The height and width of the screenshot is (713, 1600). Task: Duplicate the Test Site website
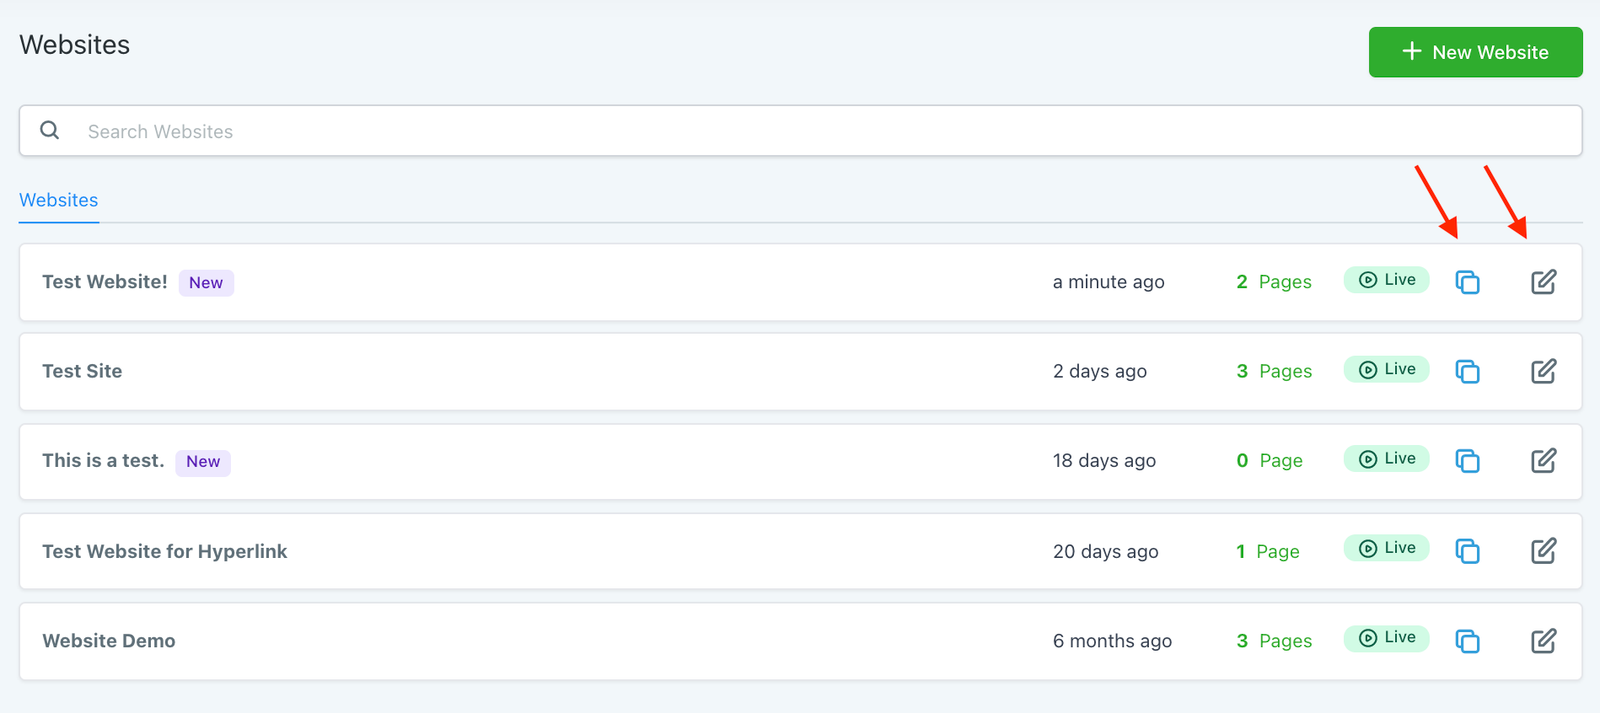(1467, 372)
